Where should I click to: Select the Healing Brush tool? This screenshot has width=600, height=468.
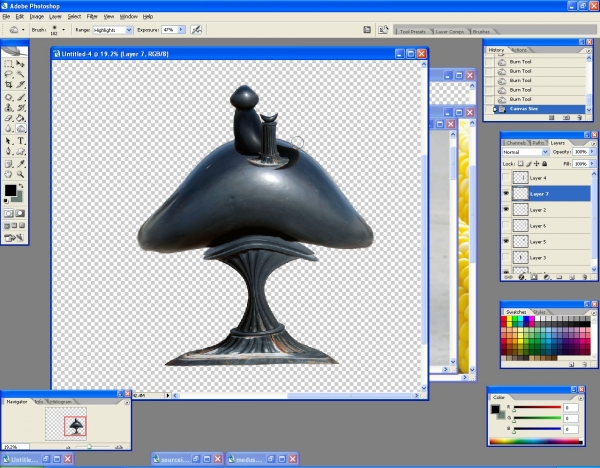(8, 98)
